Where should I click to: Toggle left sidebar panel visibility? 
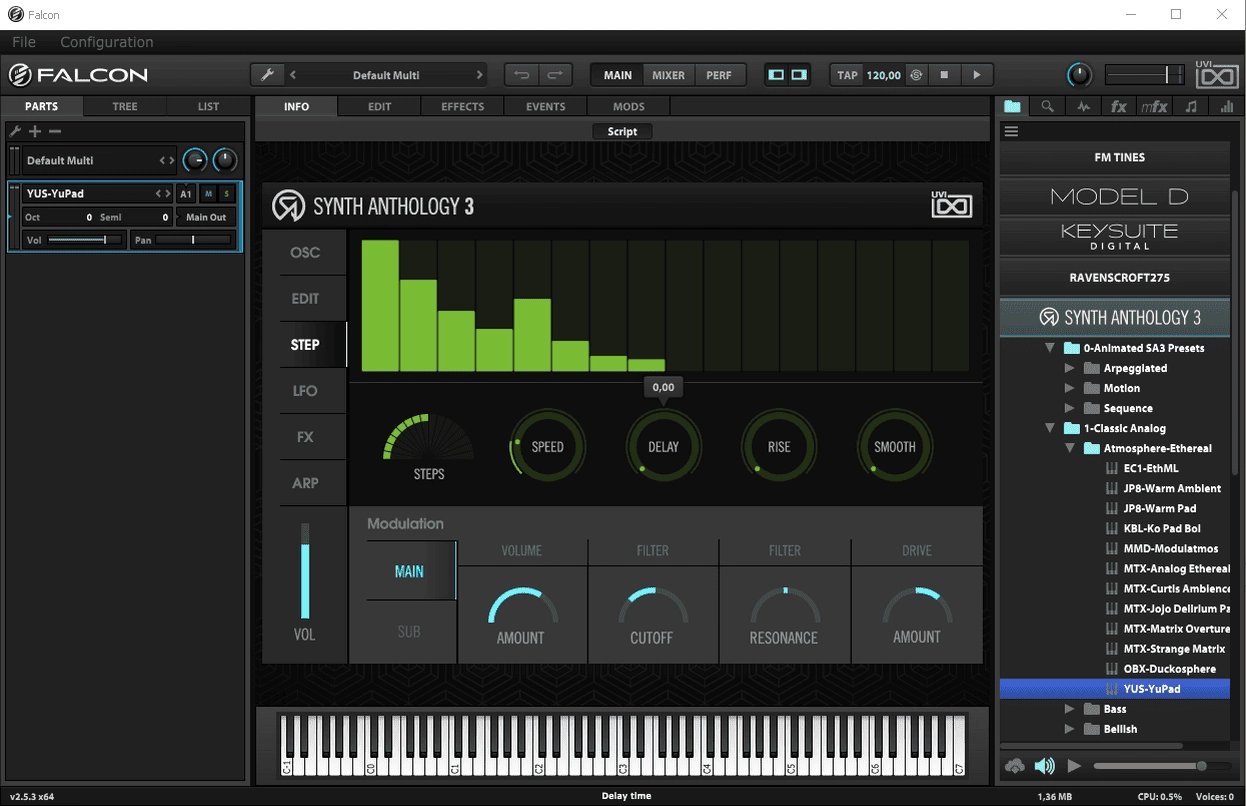[x=776, y=75]
